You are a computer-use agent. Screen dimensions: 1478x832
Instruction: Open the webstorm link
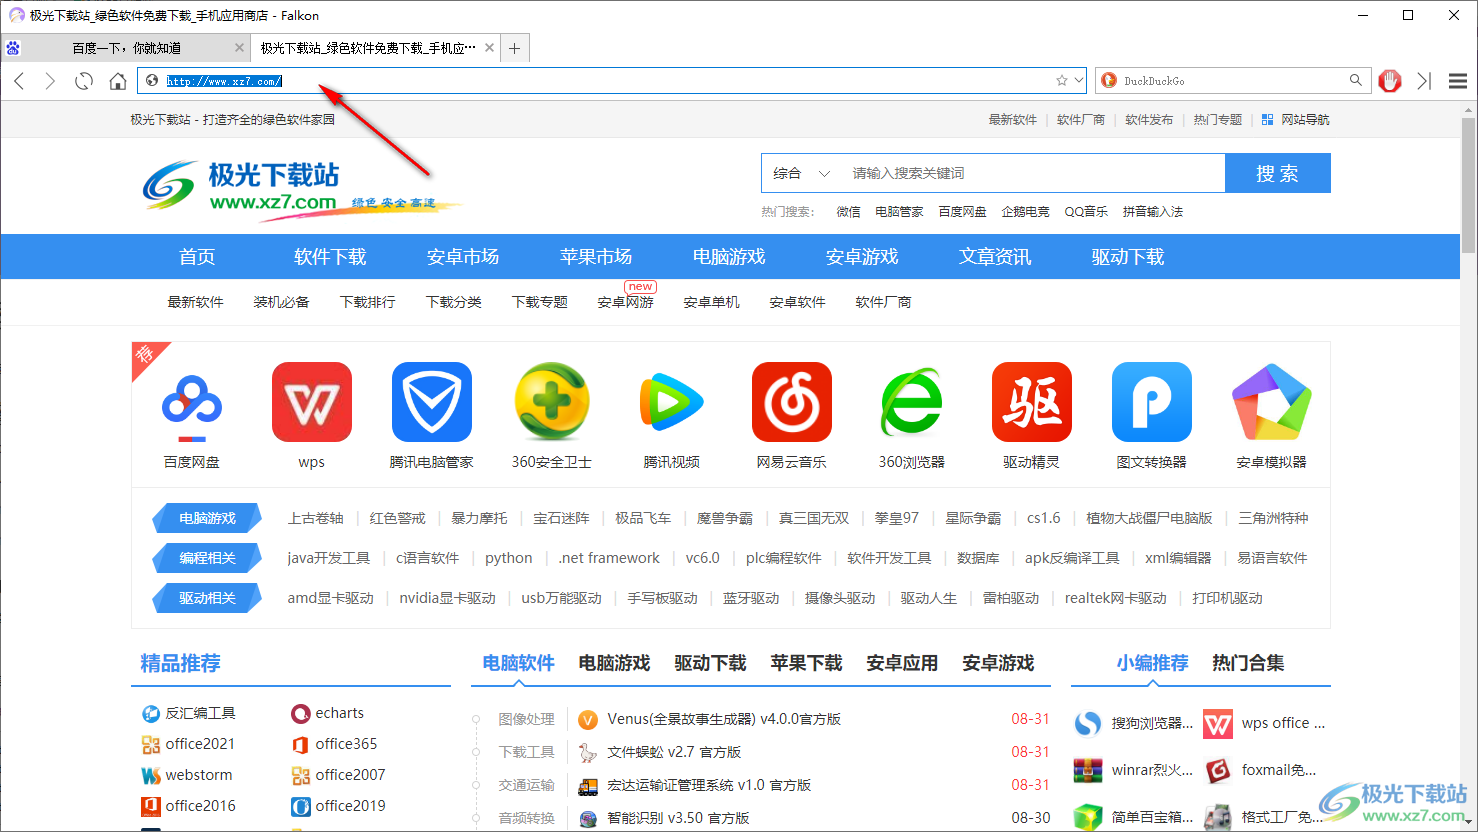point(199,775)
